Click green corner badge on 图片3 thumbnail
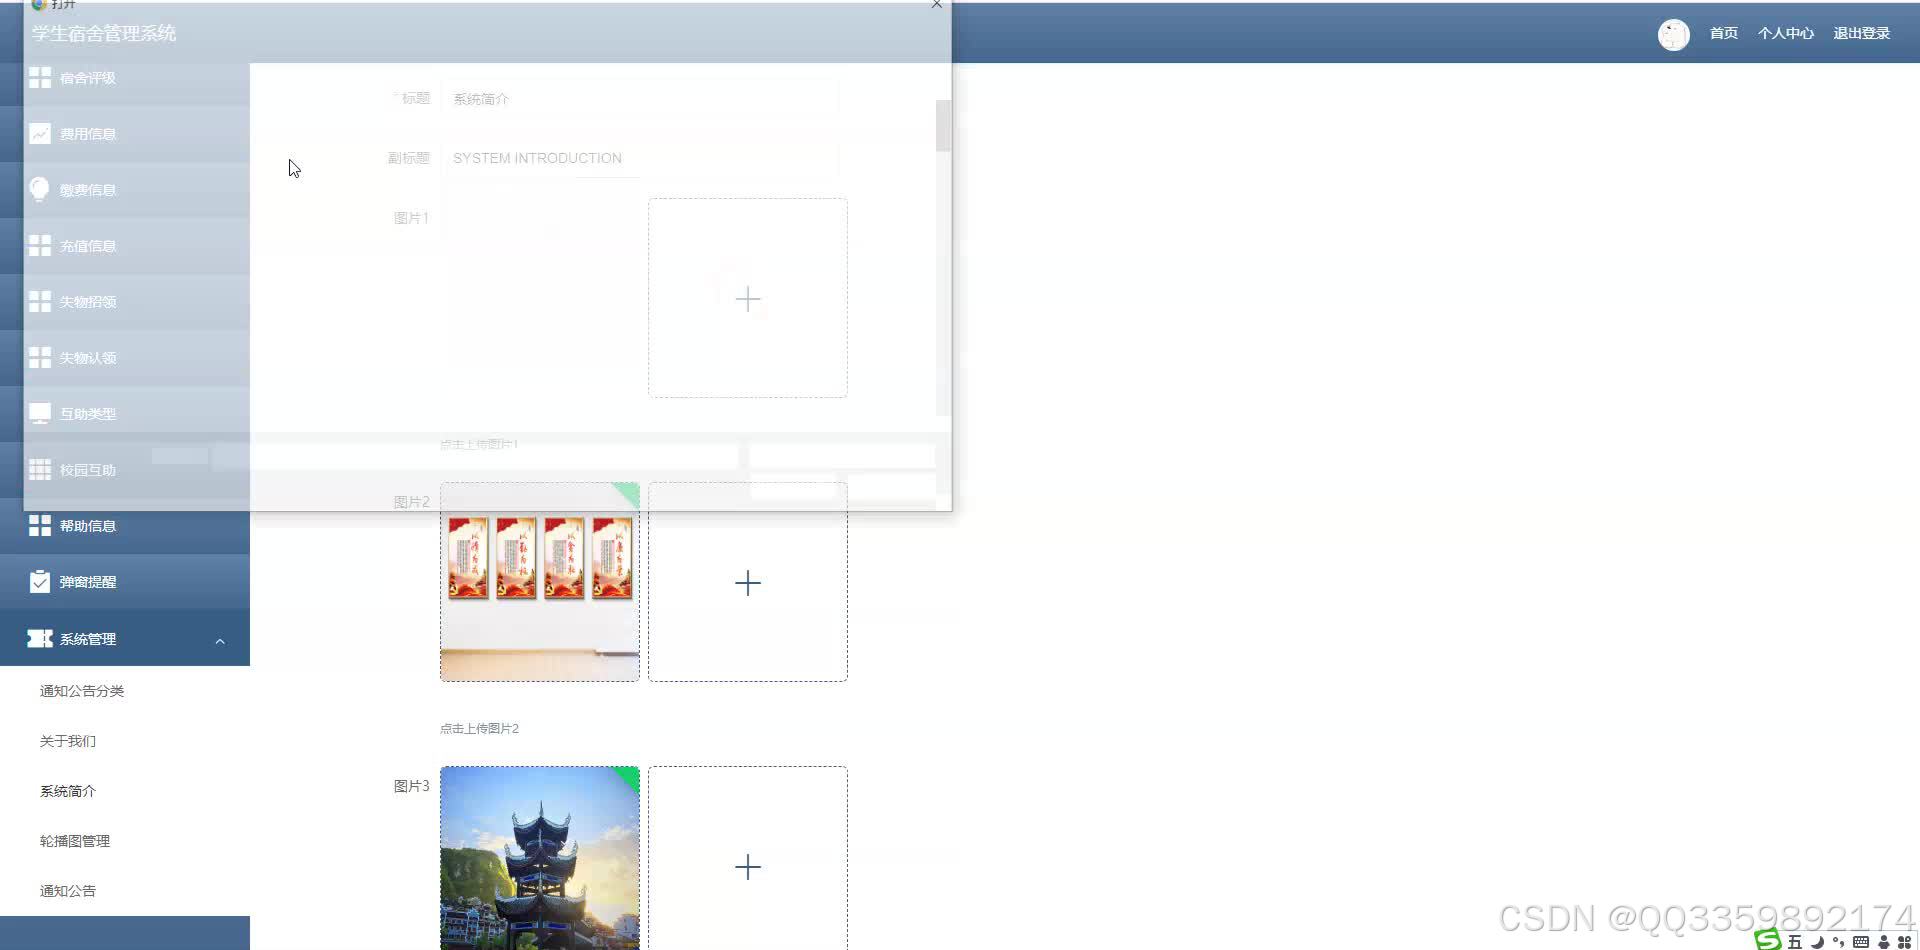 point(630,775)
